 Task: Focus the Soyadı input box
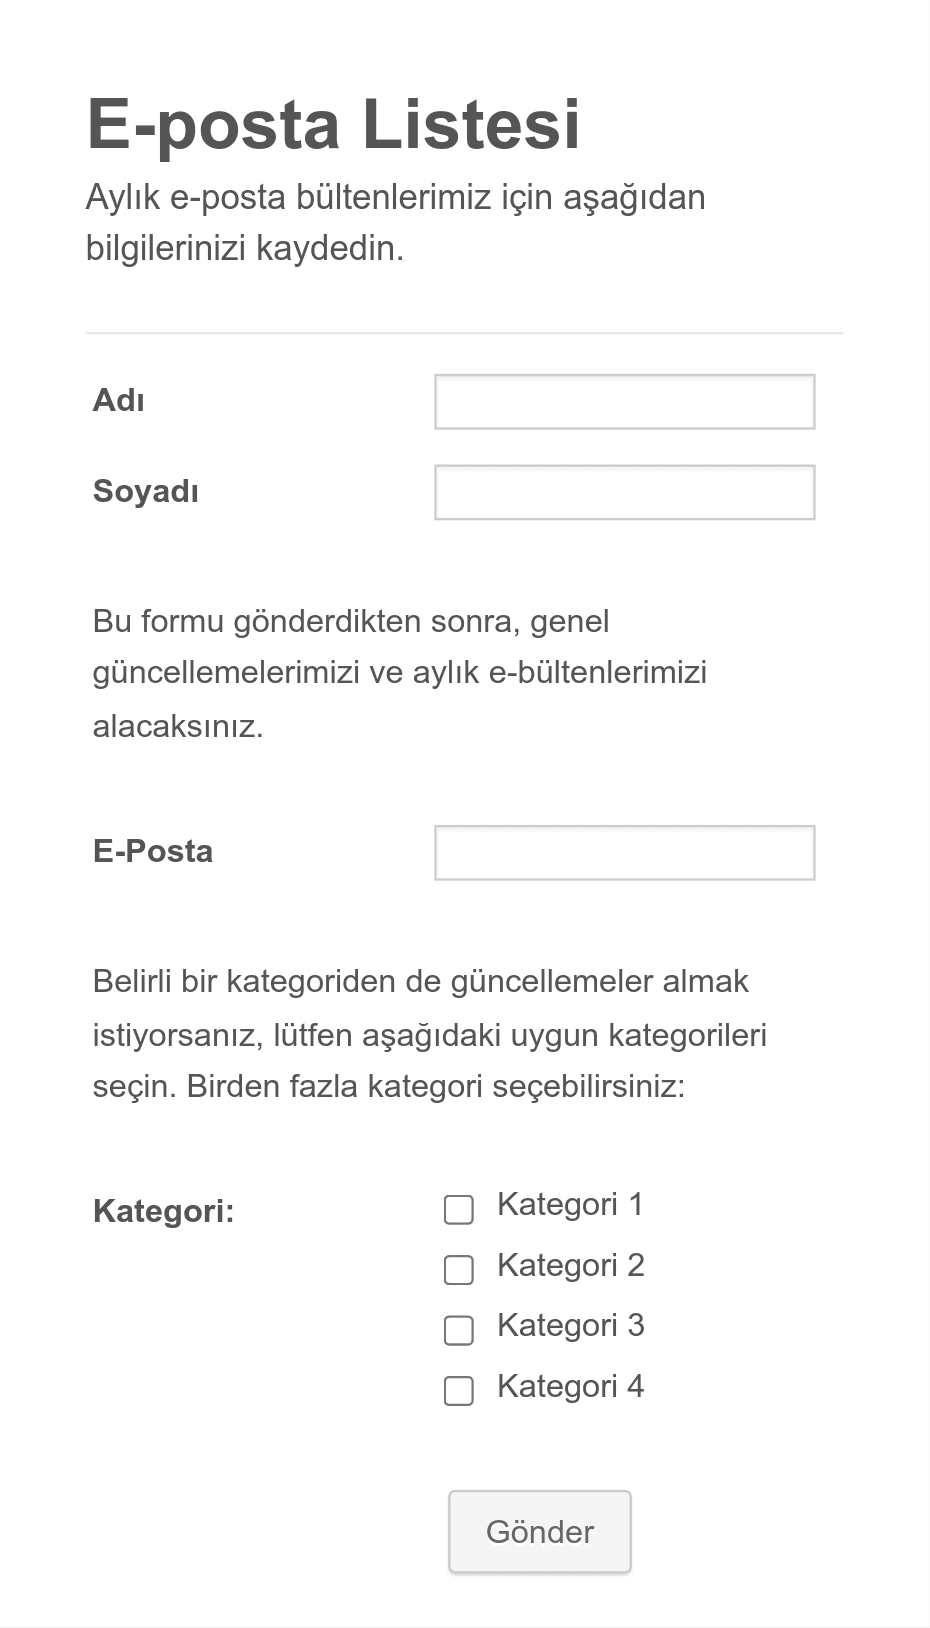click(x=624, y=492)
